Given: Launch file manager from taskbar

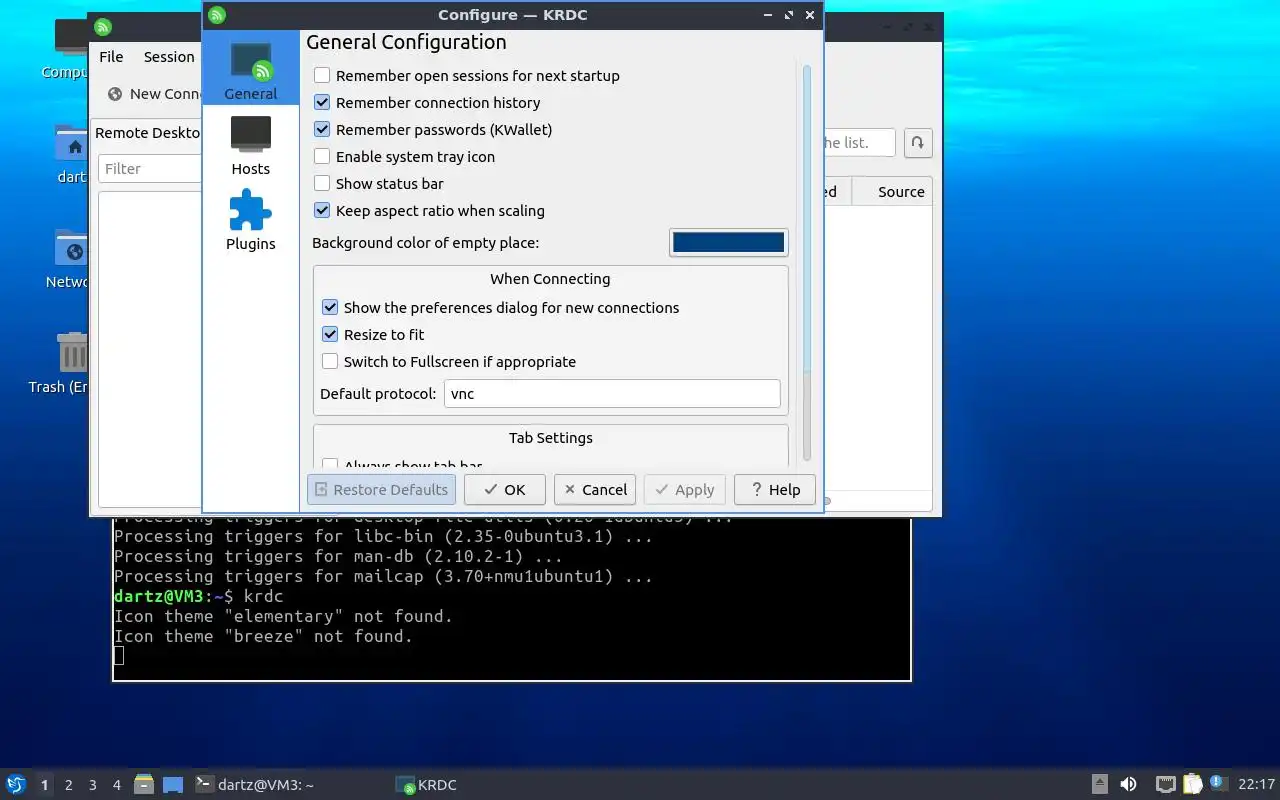Looking at the screenshot, I should pos(144,784).
